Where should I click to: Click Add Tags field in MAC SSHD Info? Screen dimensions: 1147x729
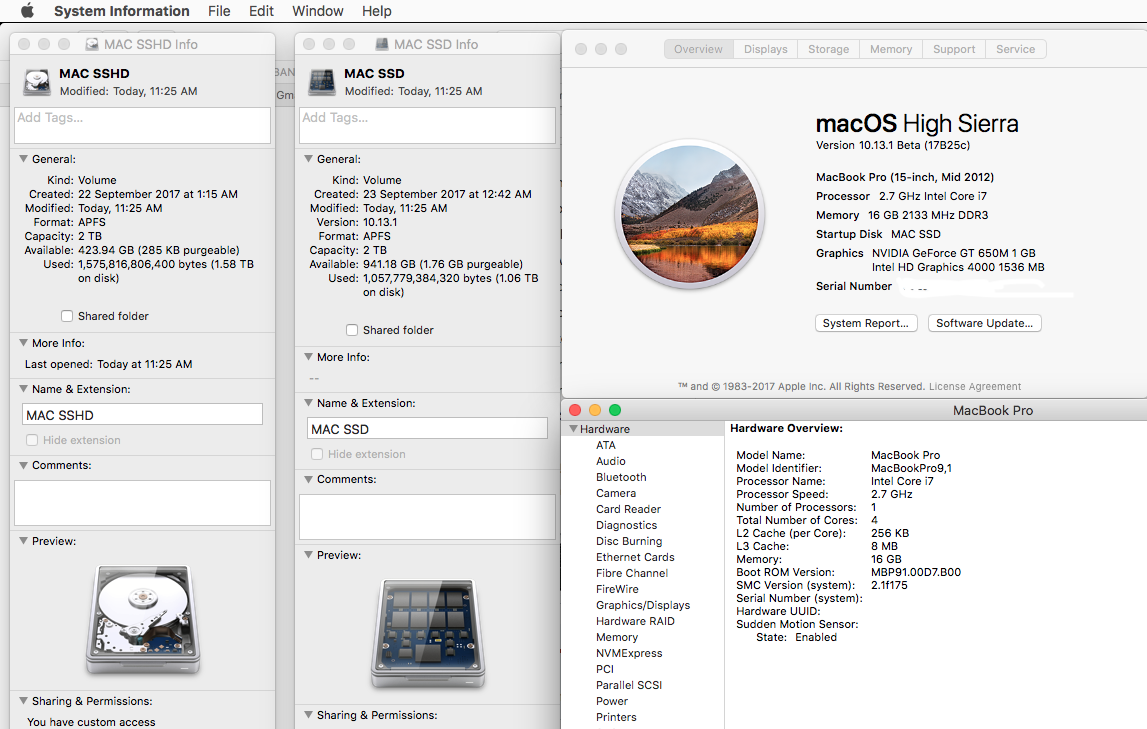tap(143, 125)
